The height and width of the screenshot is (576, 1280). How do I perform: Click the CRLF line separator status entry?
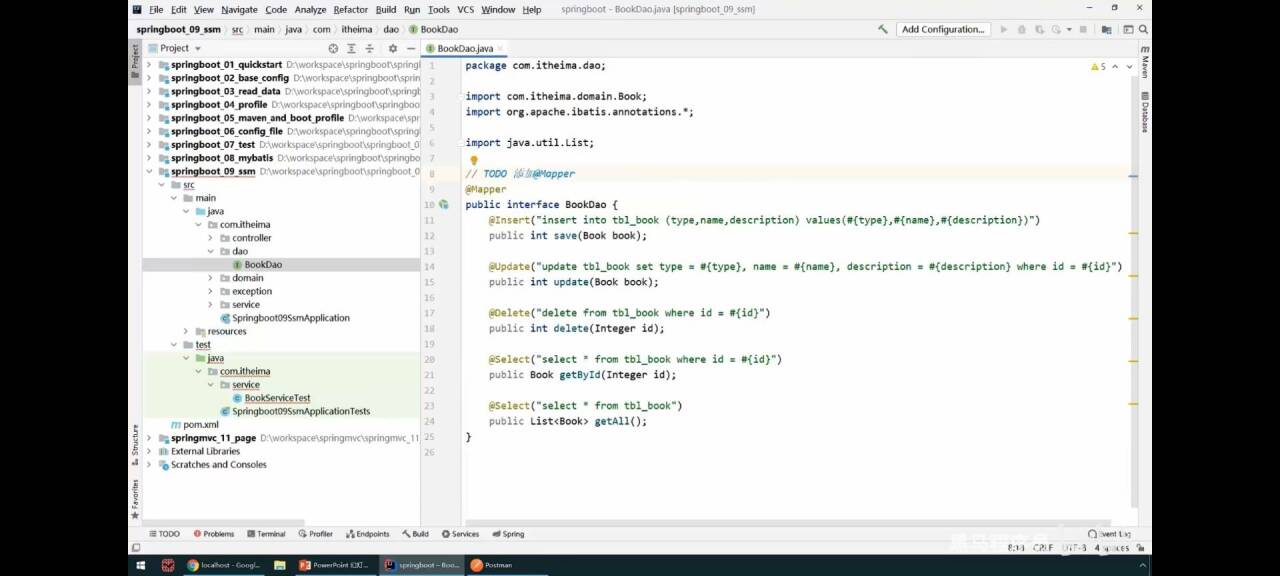pos(1043,548)
